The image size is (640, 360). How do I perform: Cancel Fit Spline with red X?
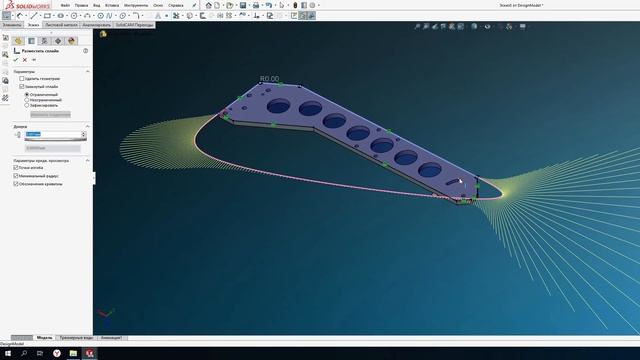(25, 60)
